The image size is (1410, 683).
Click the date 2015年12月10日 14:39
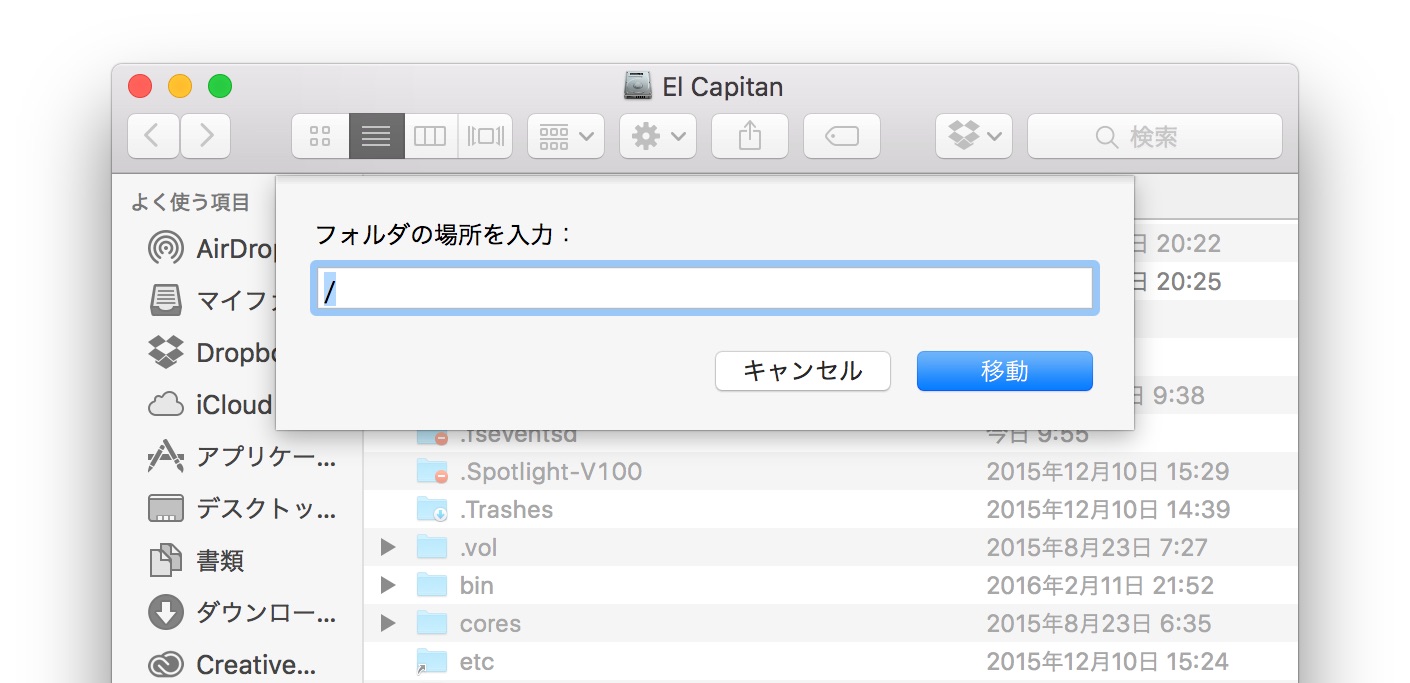click(1108, 510)
